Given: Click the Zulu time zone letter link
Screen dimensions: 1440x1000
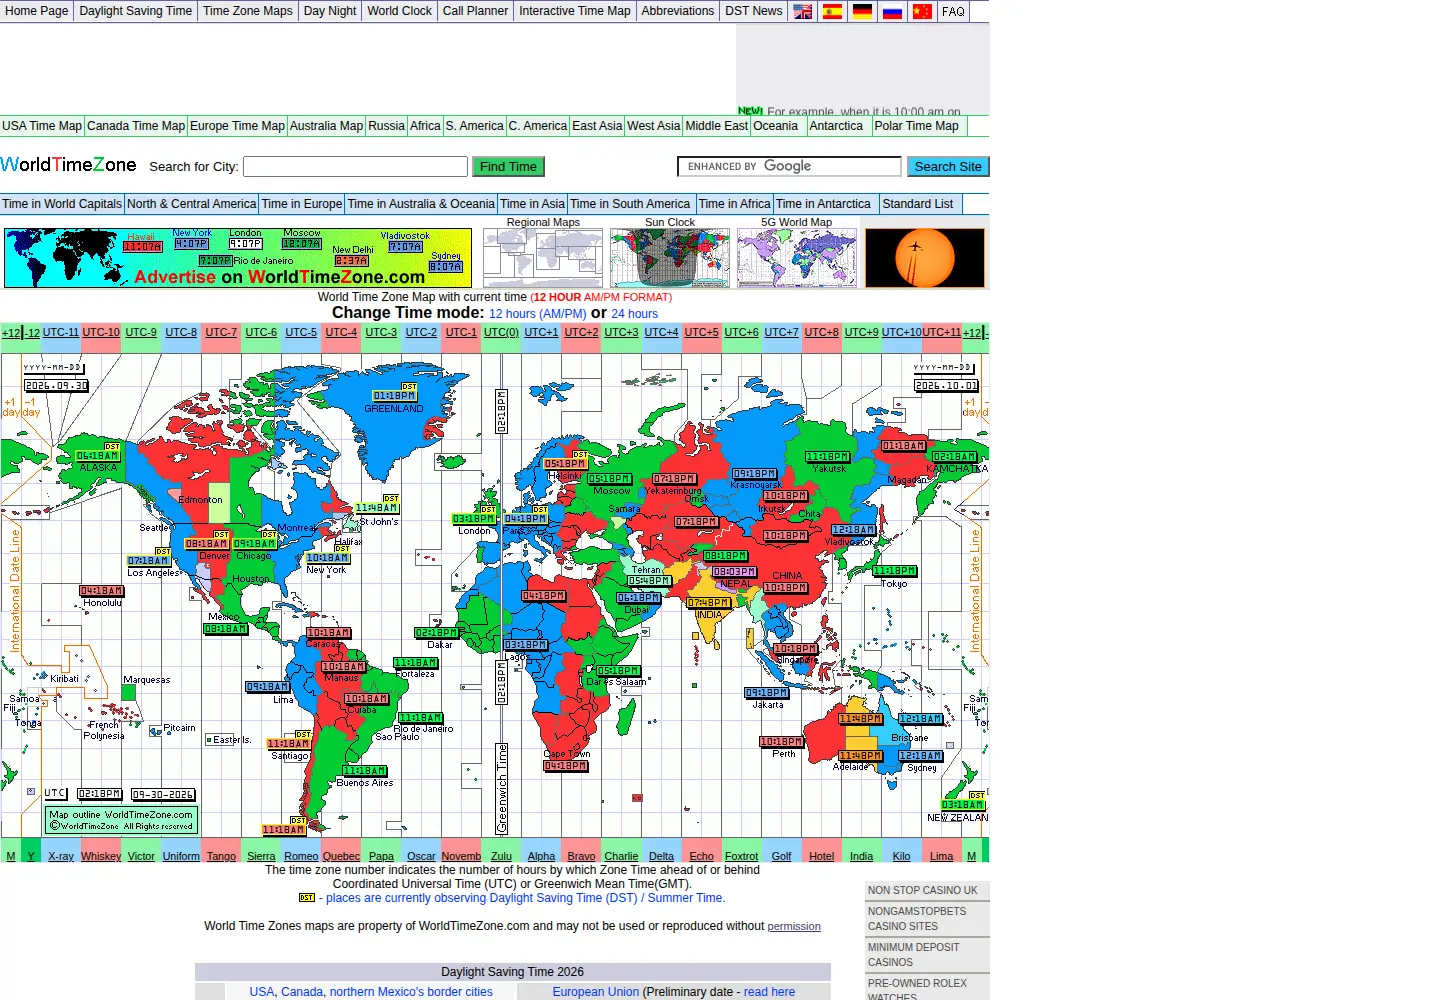Looking at the screenshot, I should (x=501, y=856).
